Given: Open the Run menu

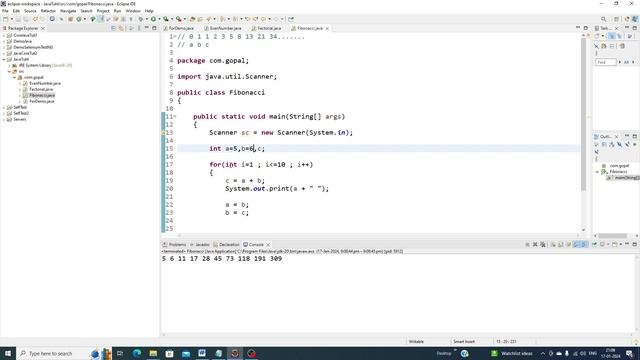Looking at the screenshot, I should point(118,11).
